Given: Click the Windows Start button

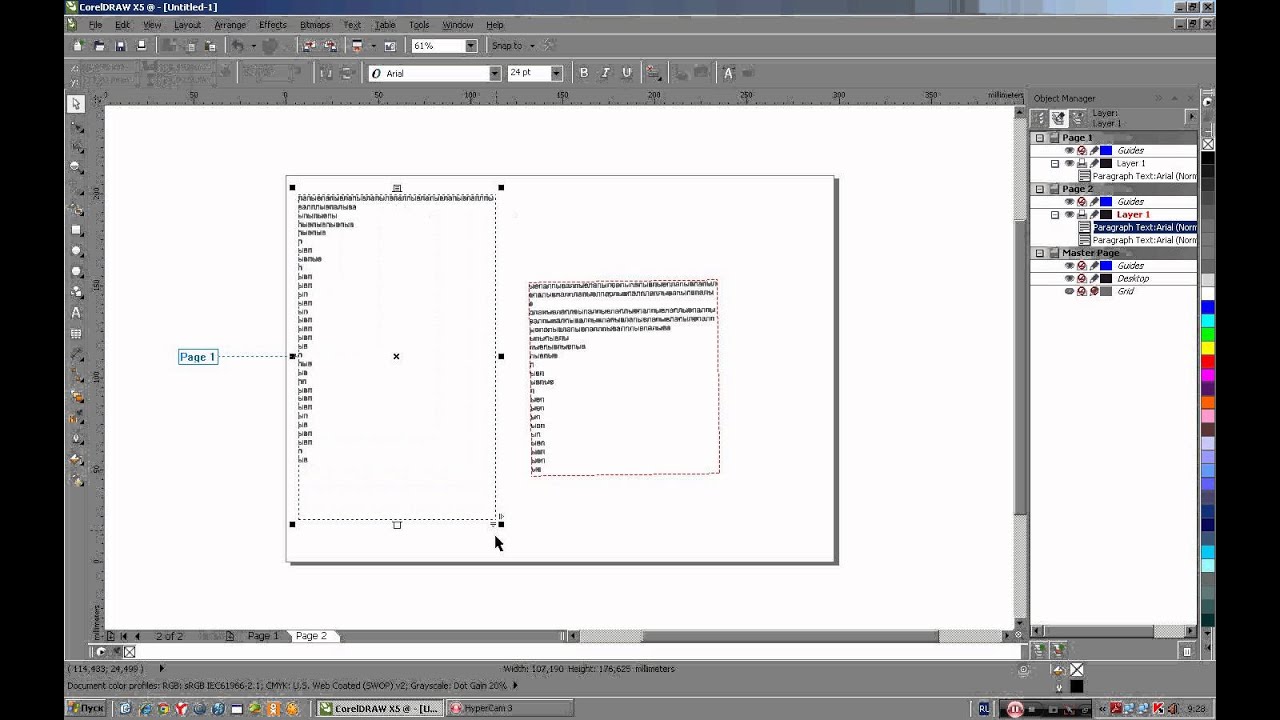Looking at the screenshot, I should pos(87,708).
